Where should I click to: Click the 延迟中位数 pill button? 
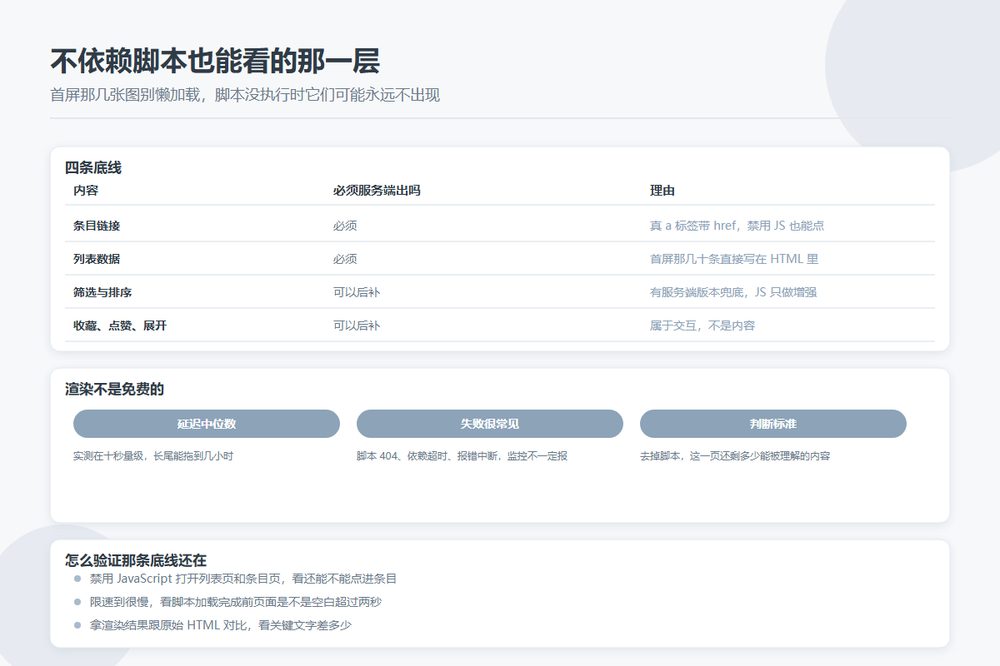tap(206, 424)
